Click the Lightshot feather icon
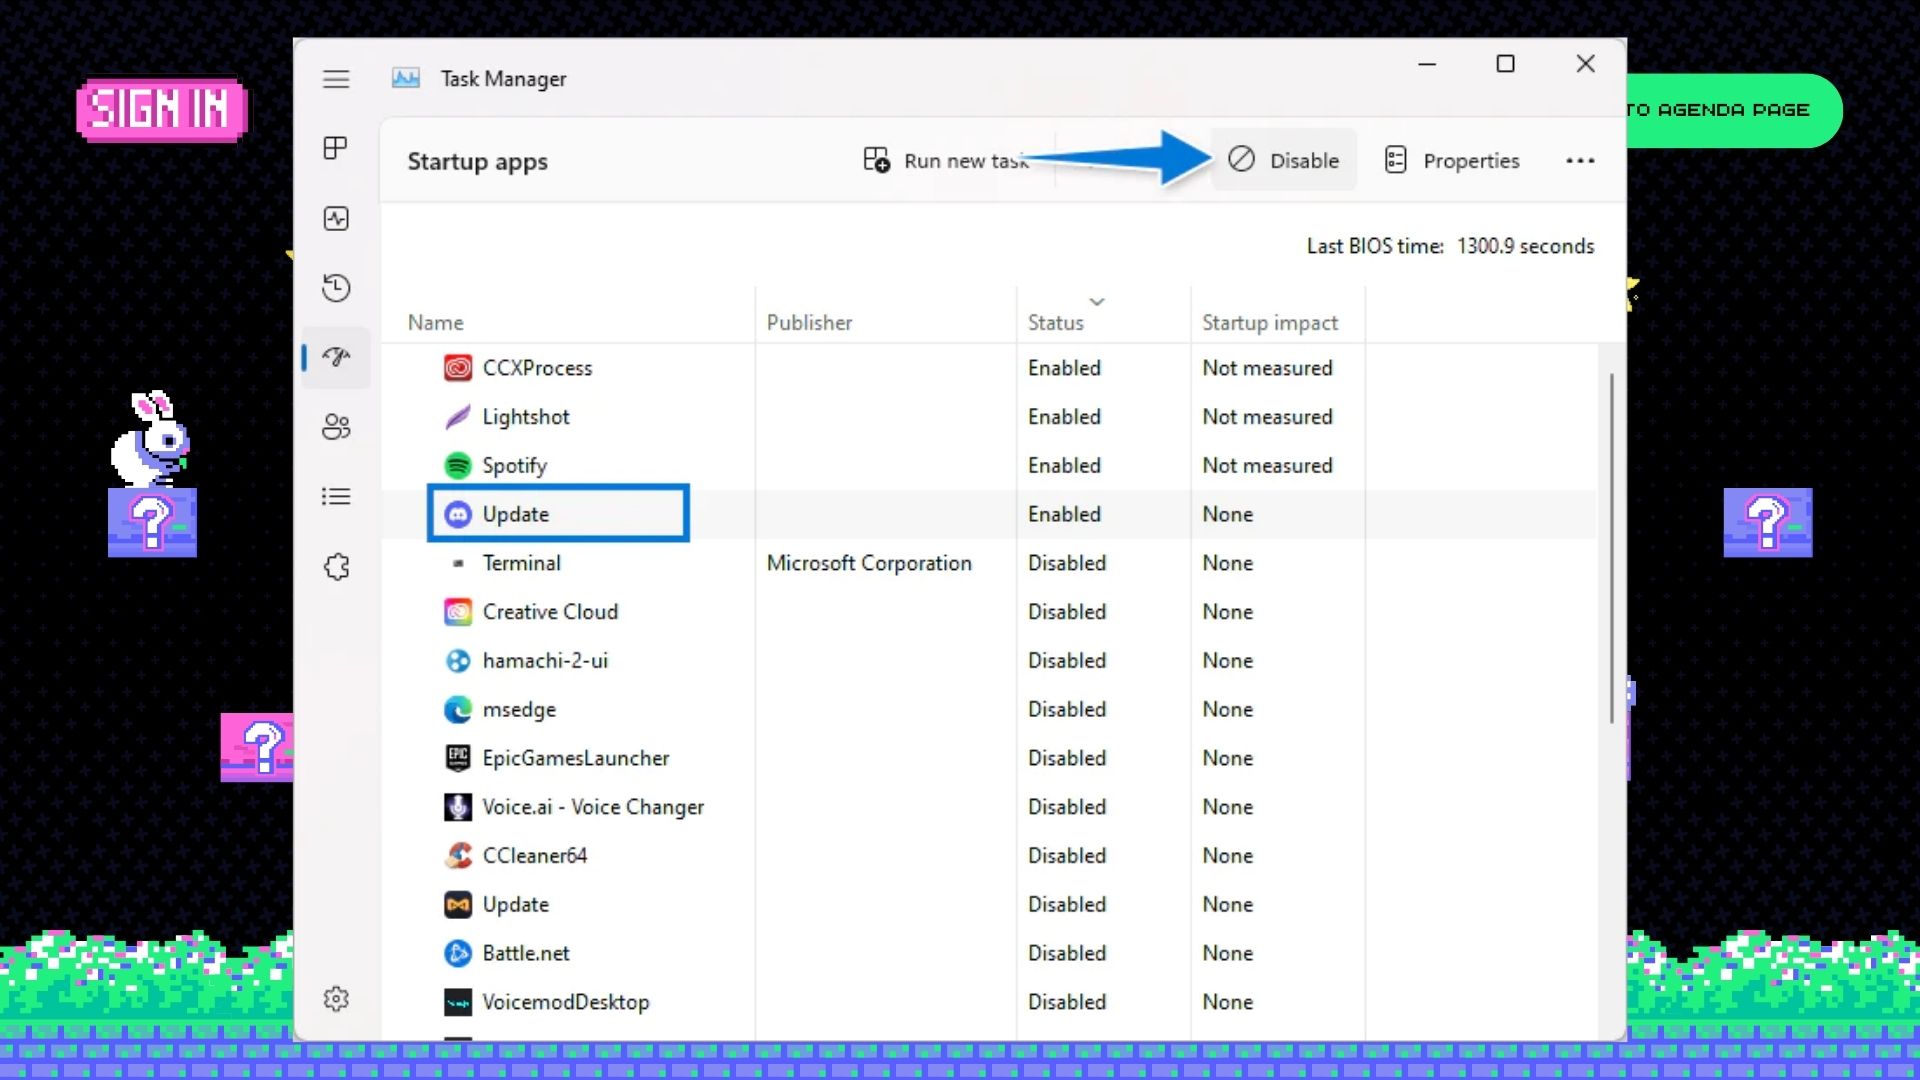Image resolution: width=1920 pixels, height=1080 pixels. coord(458,417)
